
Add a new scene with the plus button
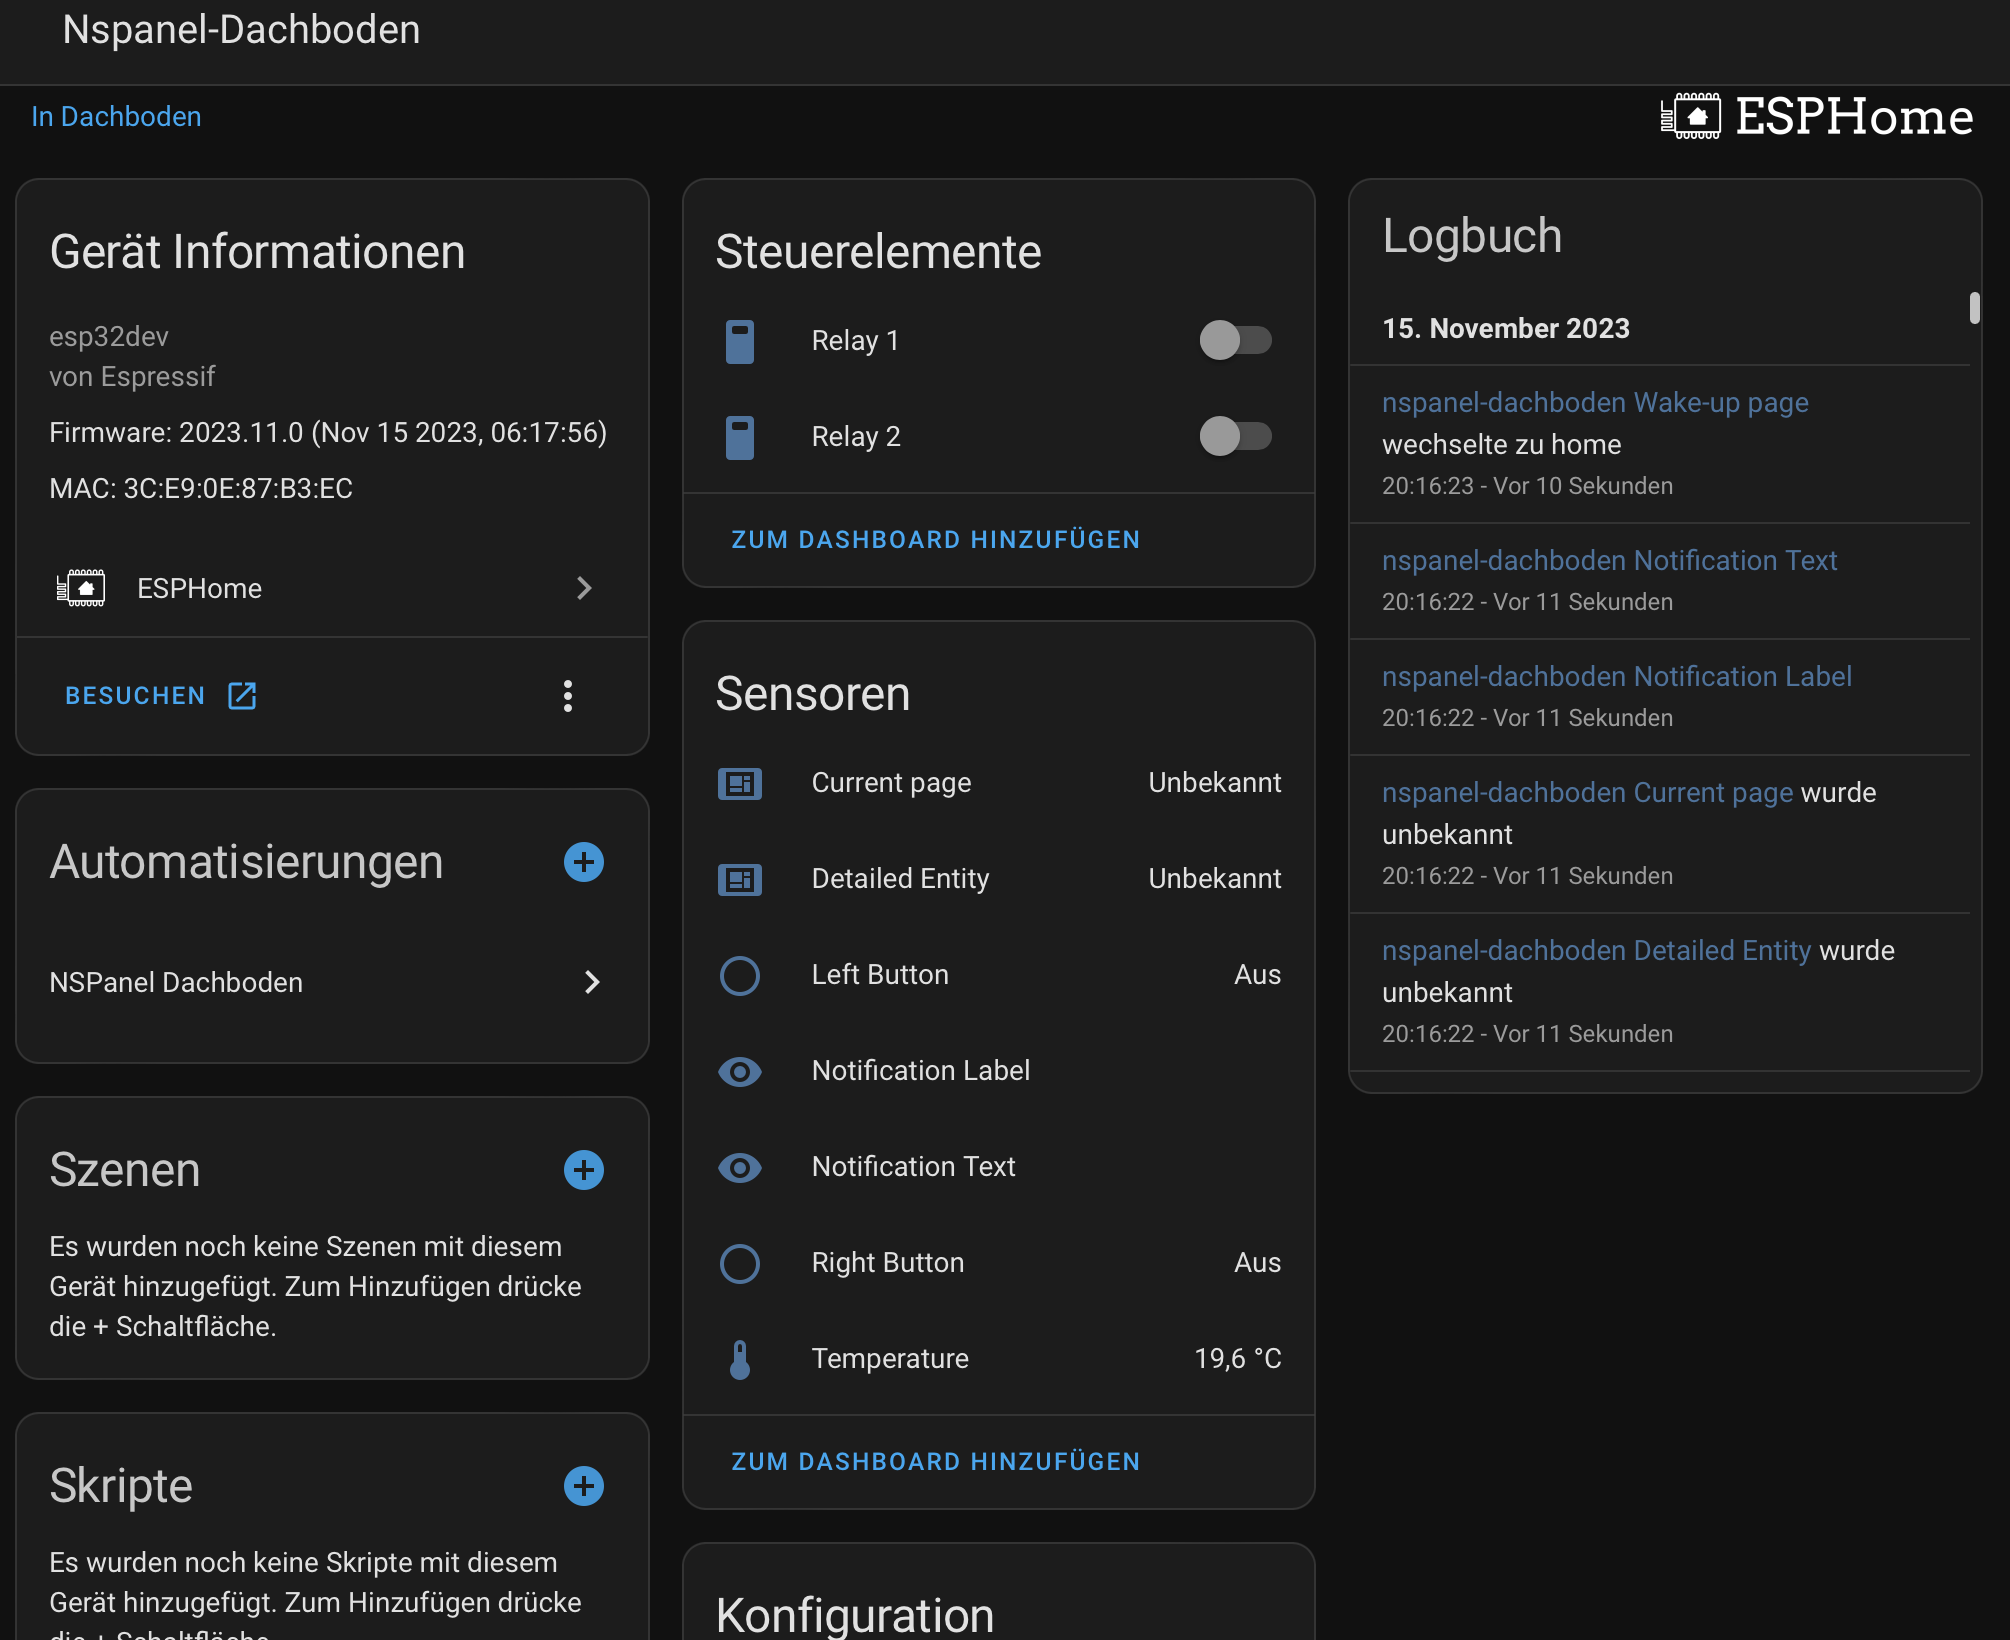tap(583, 1170)
